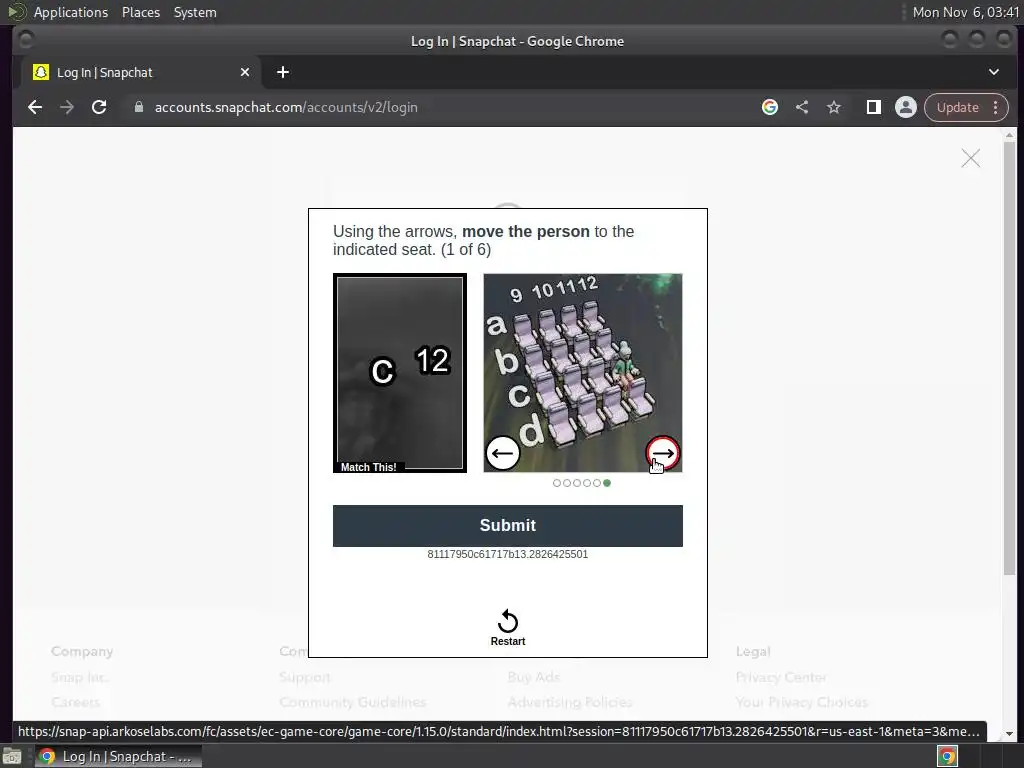The height and width of the screenshot is (768, 1024).
Task: Share this page icon
Action: [x=802, y=107]
